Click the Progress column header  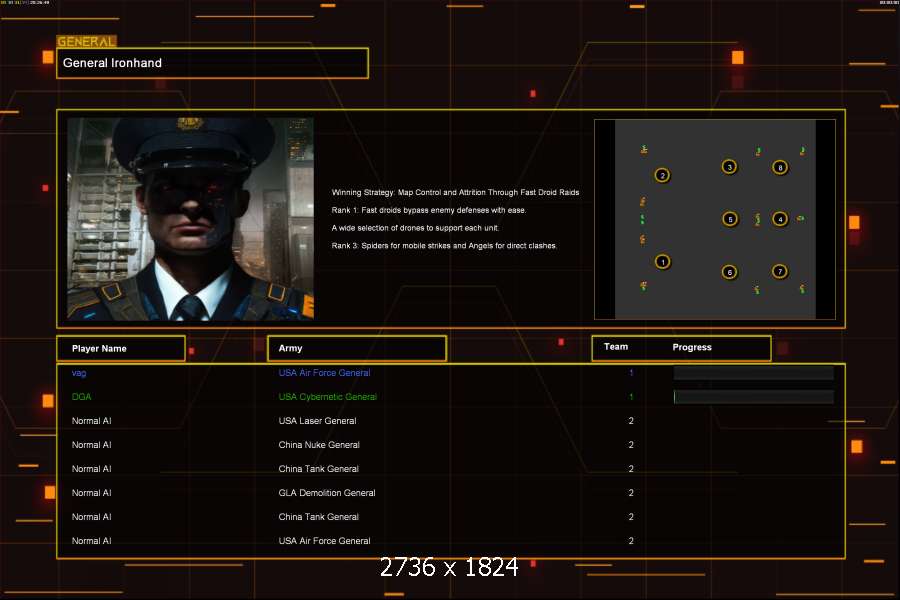[692, 347]
